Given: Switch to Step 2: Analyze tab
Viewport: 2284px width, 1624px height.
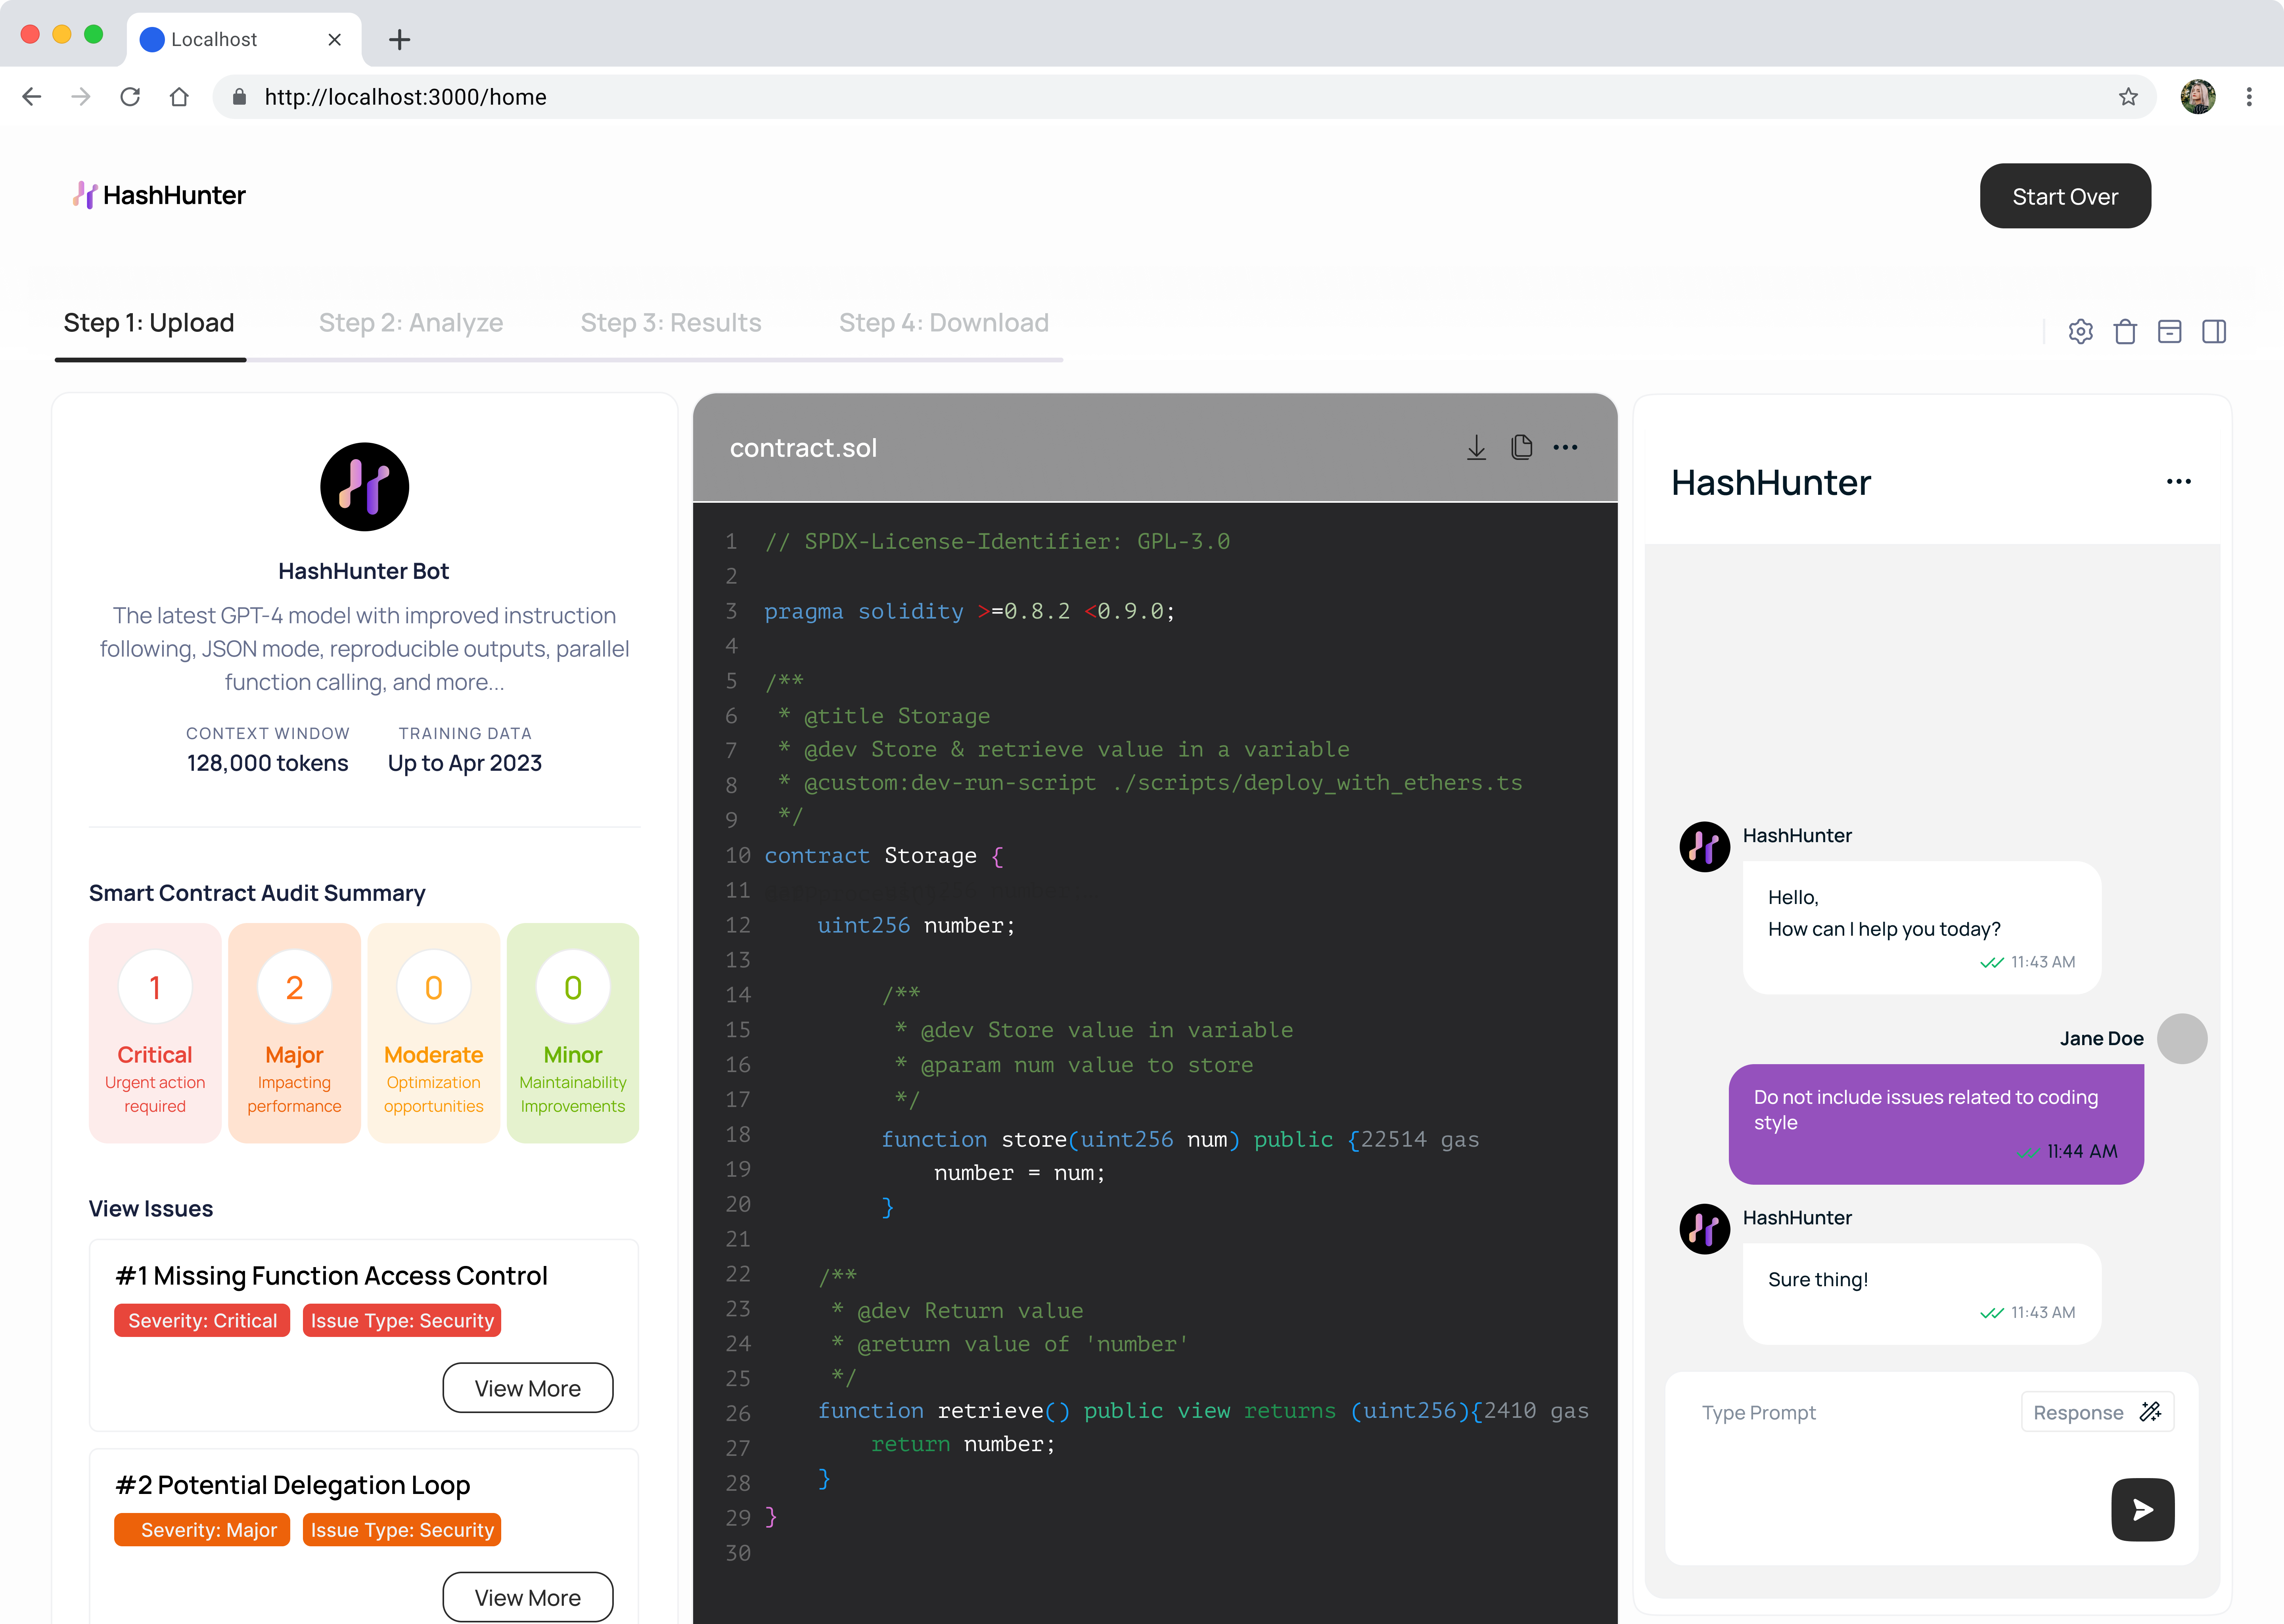Looking at the screenshot, I should tap(411, 323).
